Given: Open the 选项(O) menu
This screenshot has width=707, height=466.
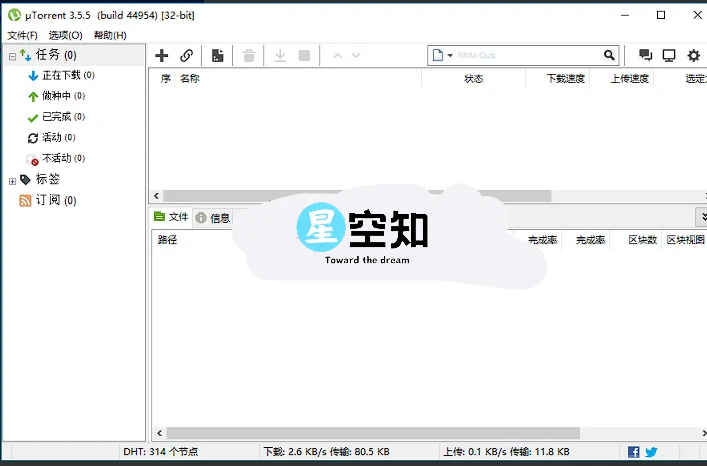Looking at the screenshot, I should pyautogui.click(x=65, y=35).
